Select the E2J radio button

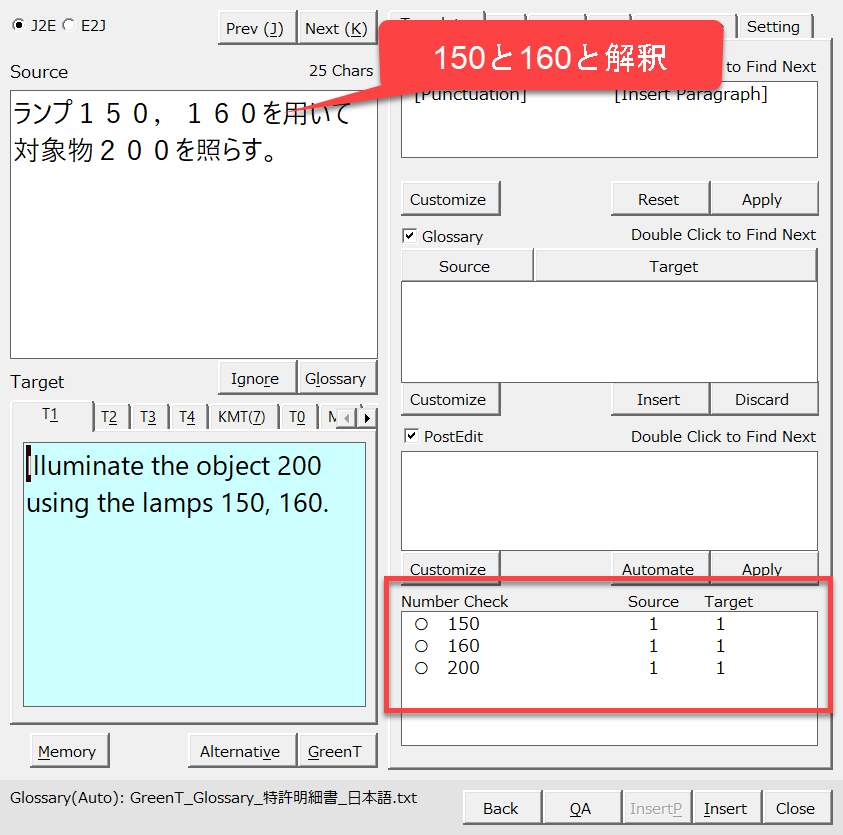click(x=68, y=25)
